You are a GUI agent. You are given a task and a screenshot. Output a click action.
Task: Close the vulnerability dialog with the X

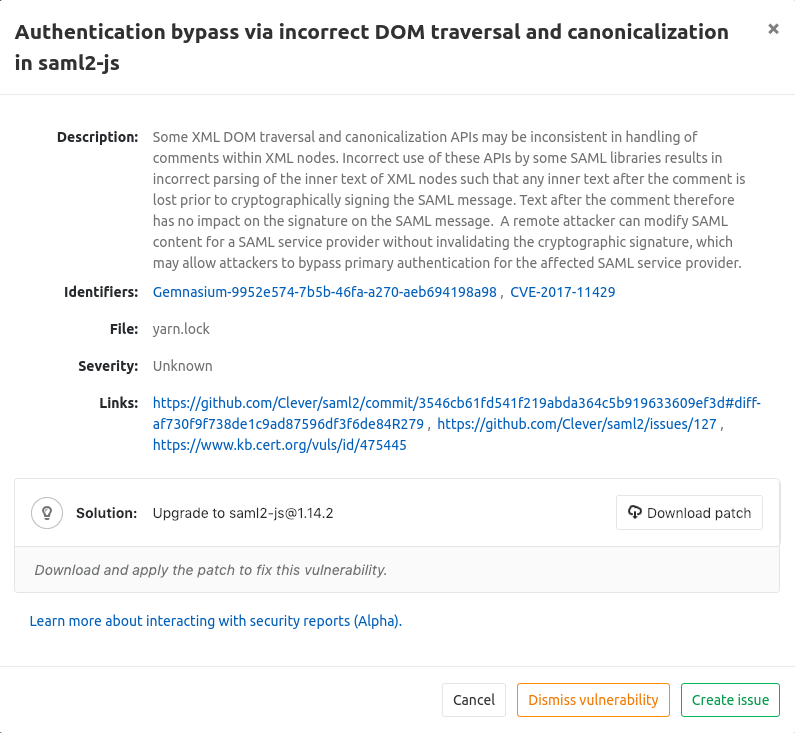point(773,29)
